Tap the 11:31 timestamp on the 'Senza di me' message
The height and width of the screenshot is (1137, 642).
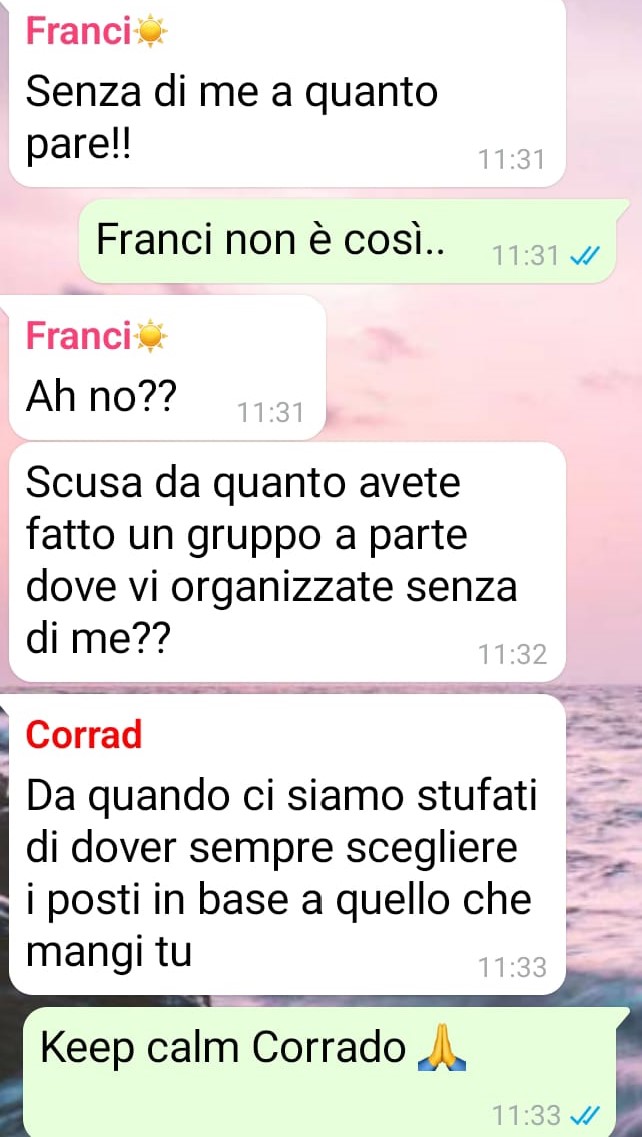pos(512,160)
